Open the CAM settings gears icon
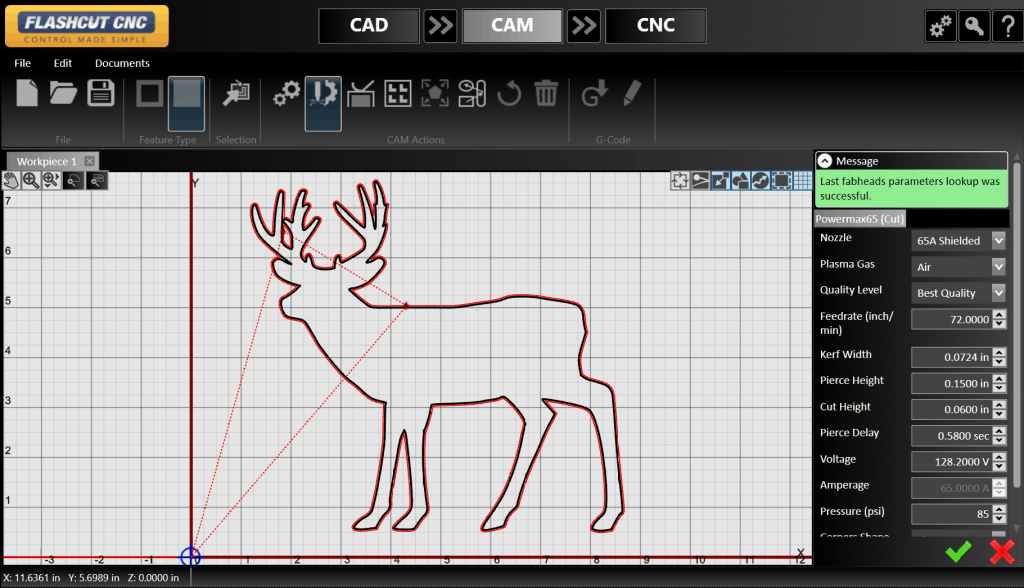1024x588 pixels. 287,93
